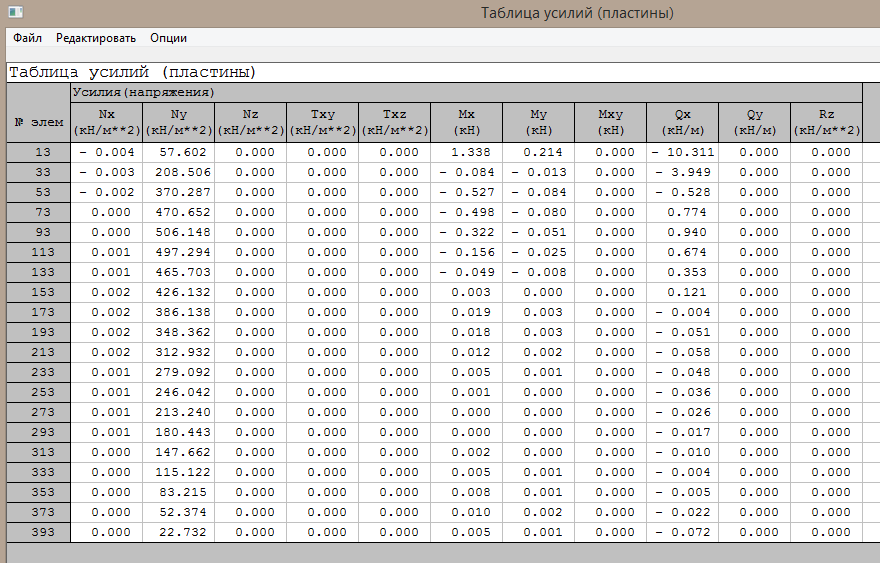
Task: Select row header for element 353
Action: tap(39, 492)
